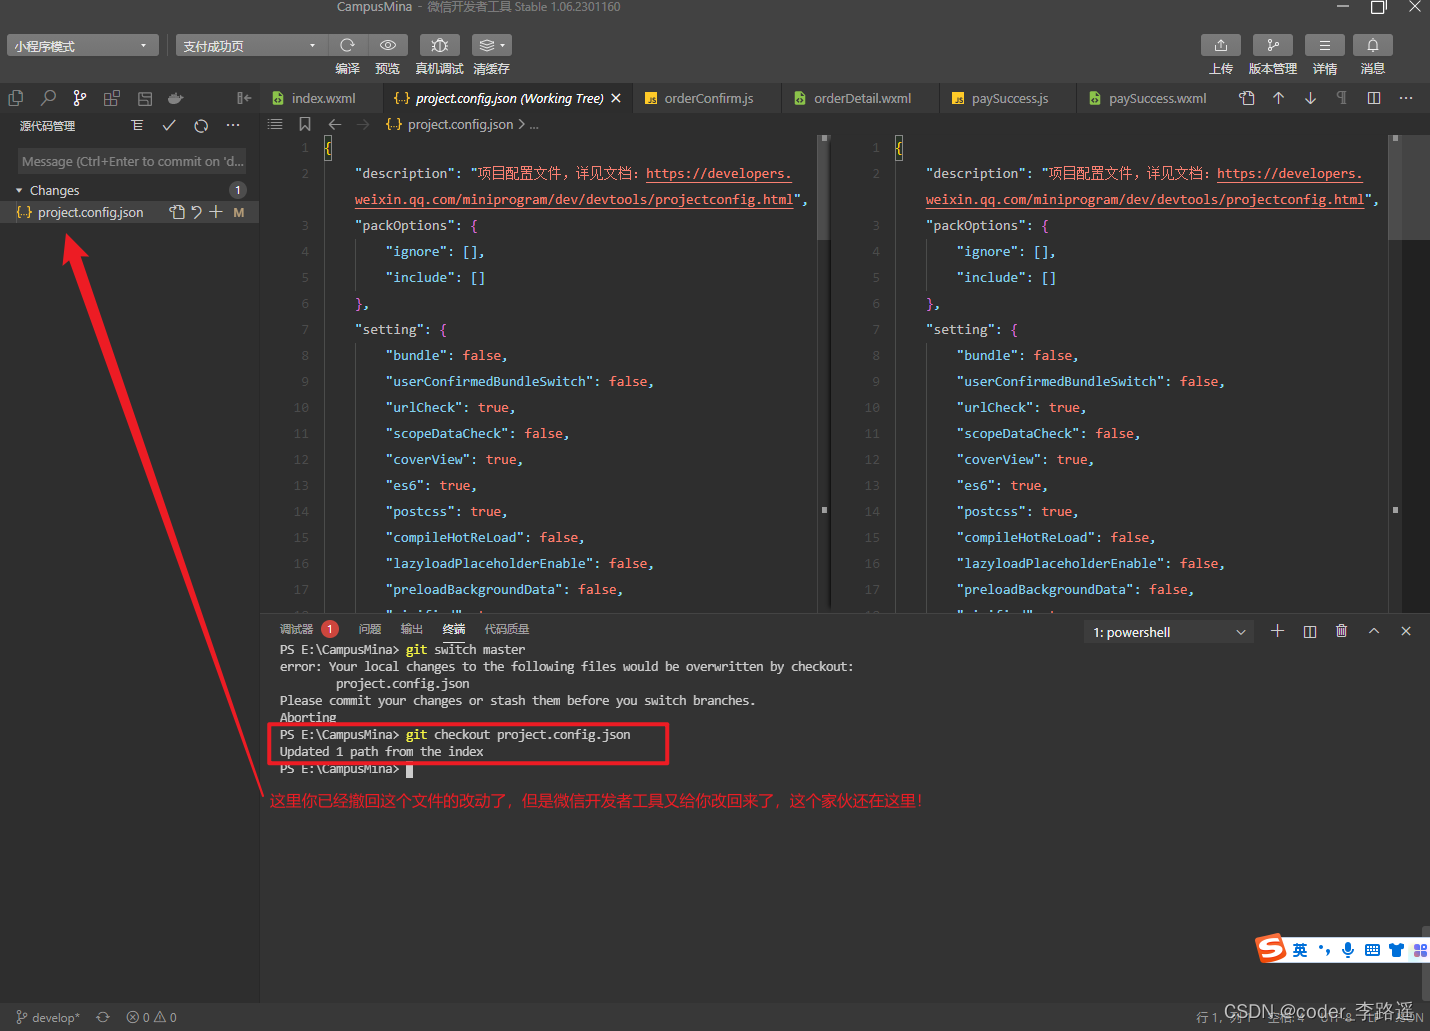Commit changes with the checkmark icon

coord(169,126)
